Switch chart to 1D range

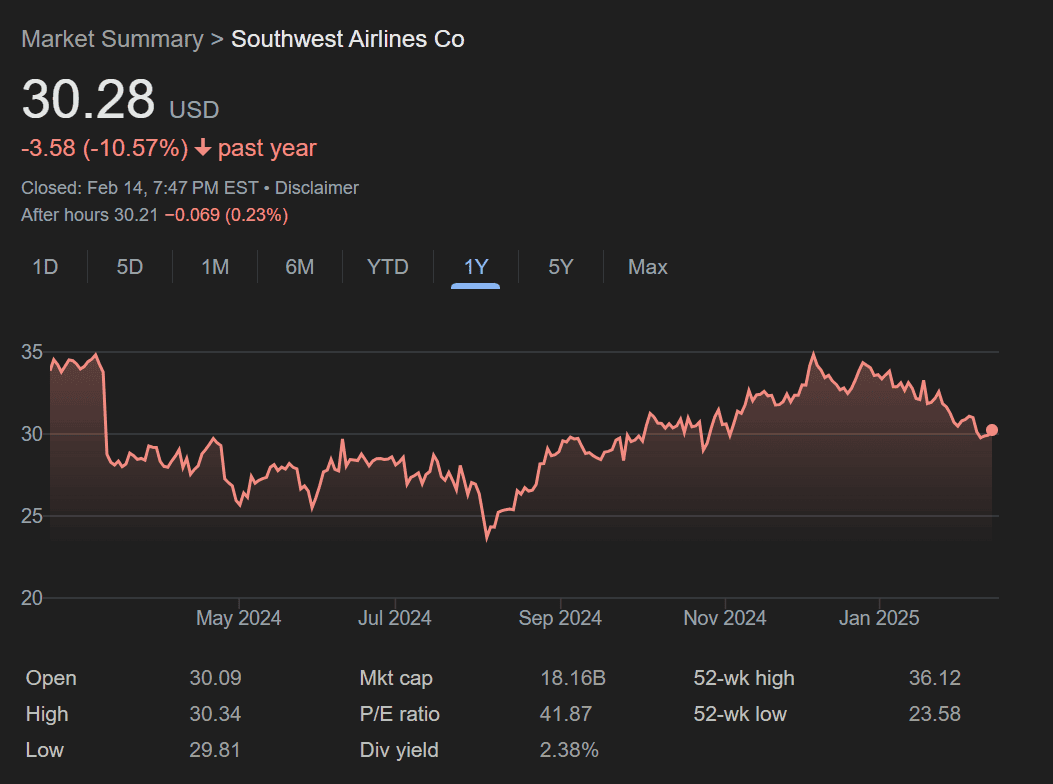point(45,267)
